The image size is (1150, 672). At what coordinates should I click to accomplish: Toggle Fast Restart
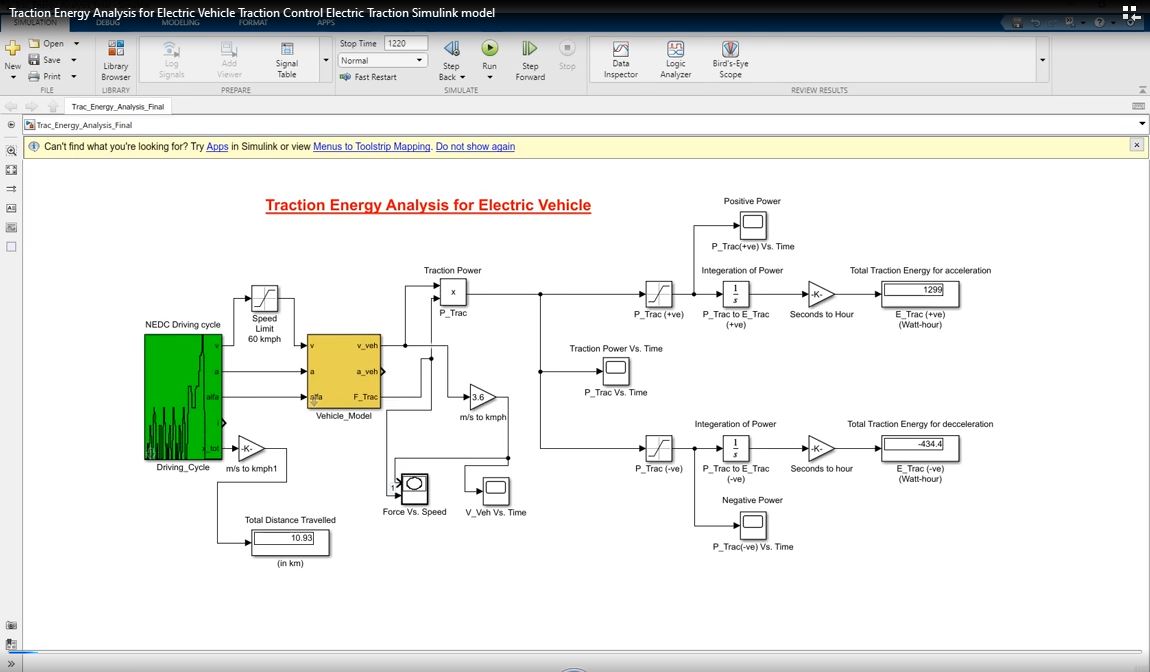(x=369, y=77)
